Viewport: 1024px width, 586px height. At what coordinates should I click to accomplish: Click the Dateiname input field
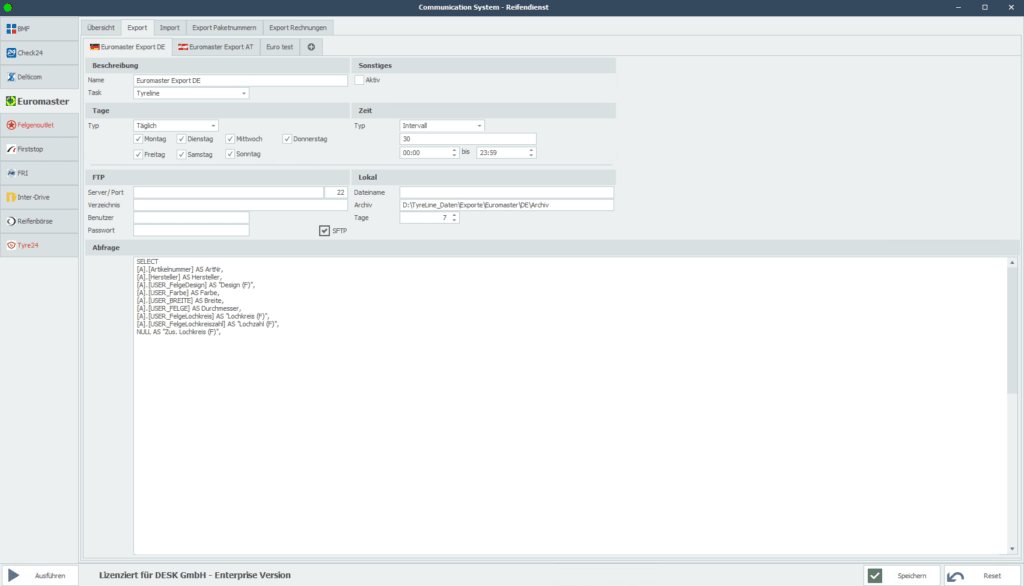pos(507,193)
